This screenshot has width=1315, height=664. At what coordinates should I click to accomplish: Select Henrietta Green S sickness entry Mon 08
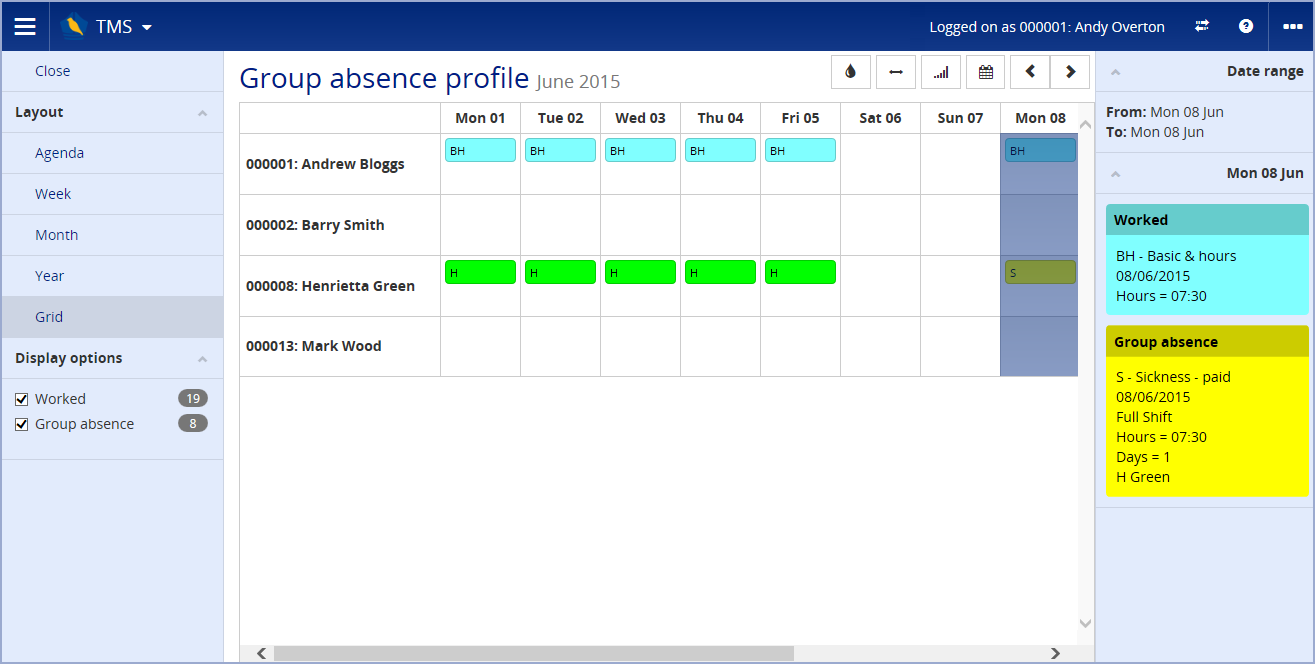1040,272
